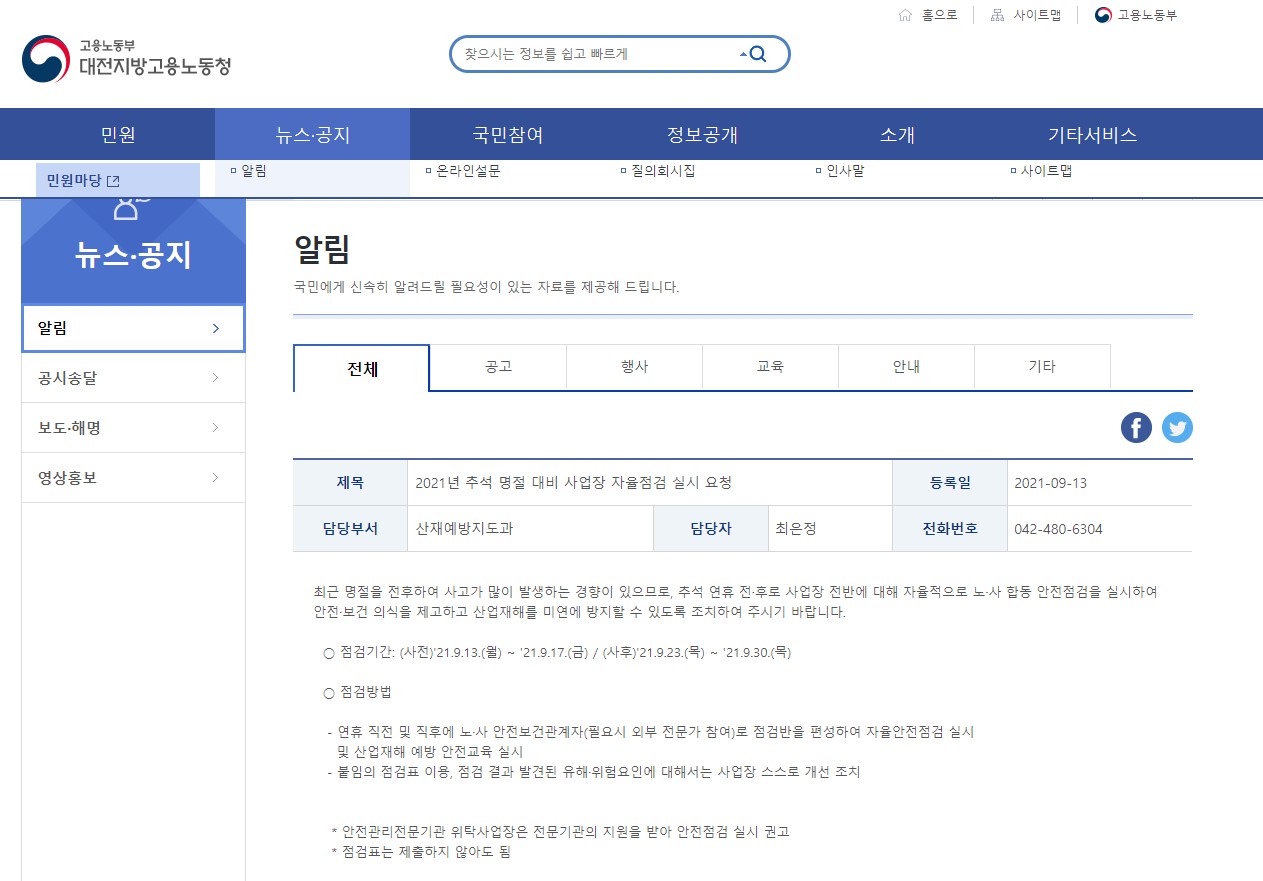Click the 고용노동부 emblem in the top bar

1103,15
